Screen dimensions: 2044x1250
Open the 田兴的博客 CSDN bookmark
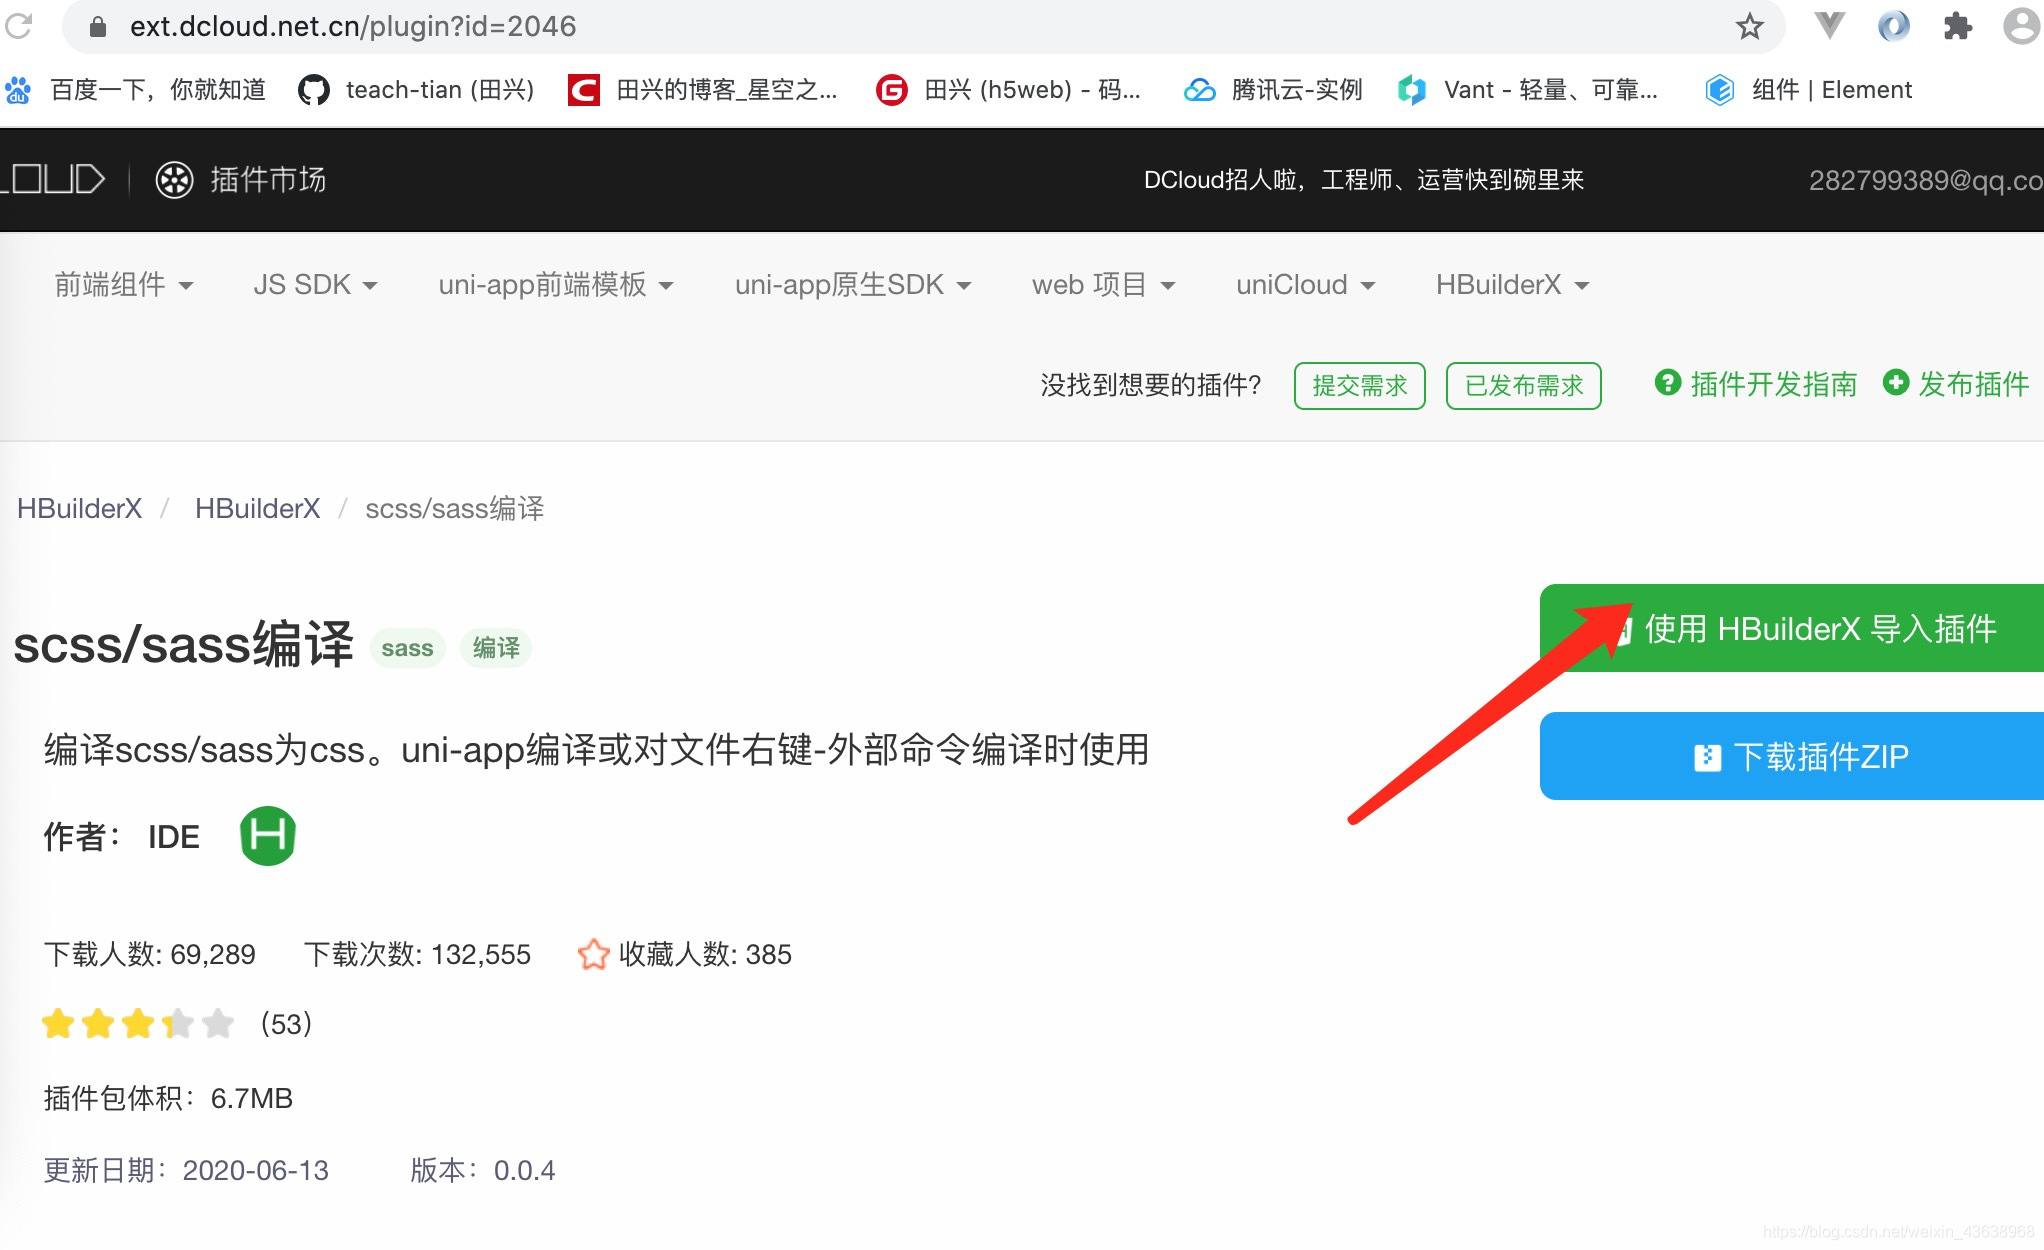click(x=702, y=90)
